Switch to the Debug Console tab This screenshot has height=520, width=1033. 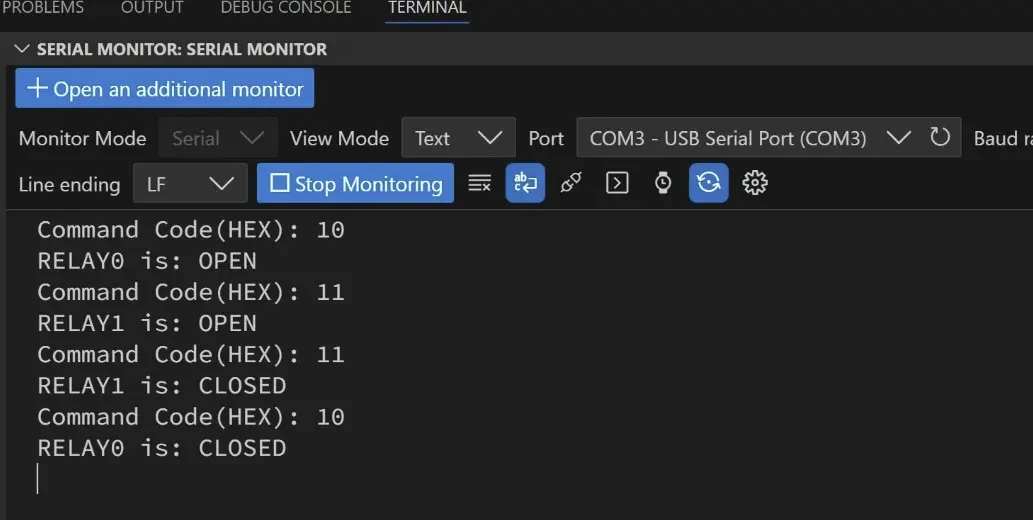285,8
